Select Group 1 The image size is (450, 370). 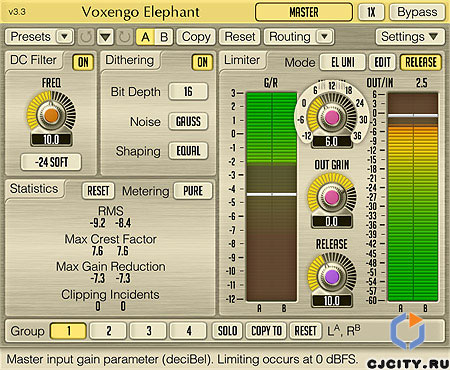pyautogui.click(x=68, y=331)
